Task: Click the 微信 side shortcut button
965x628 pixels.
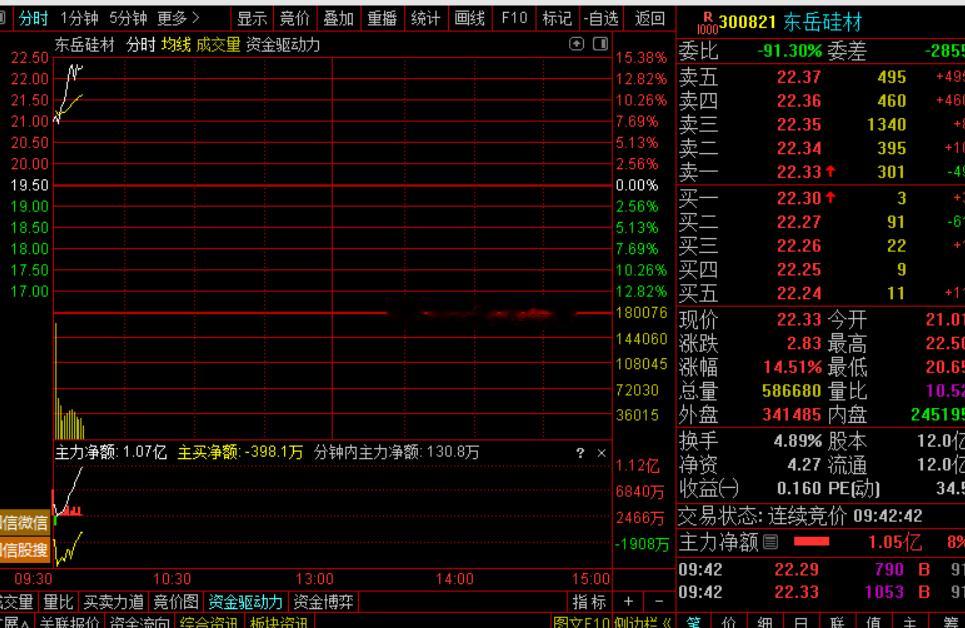Action: pos(23,522)
